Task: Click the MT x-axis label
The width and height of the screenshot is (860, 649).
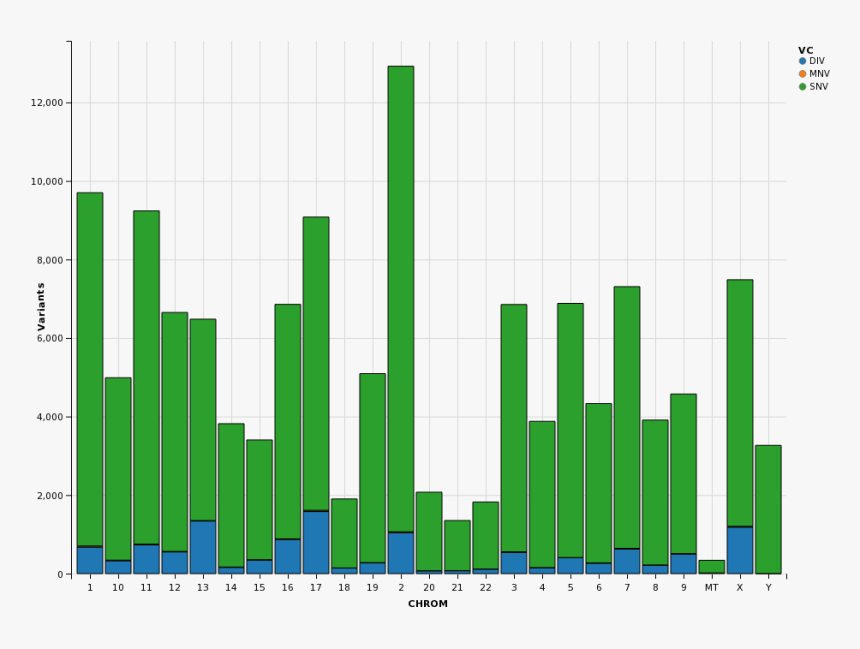Action: (x=711, y=588)
